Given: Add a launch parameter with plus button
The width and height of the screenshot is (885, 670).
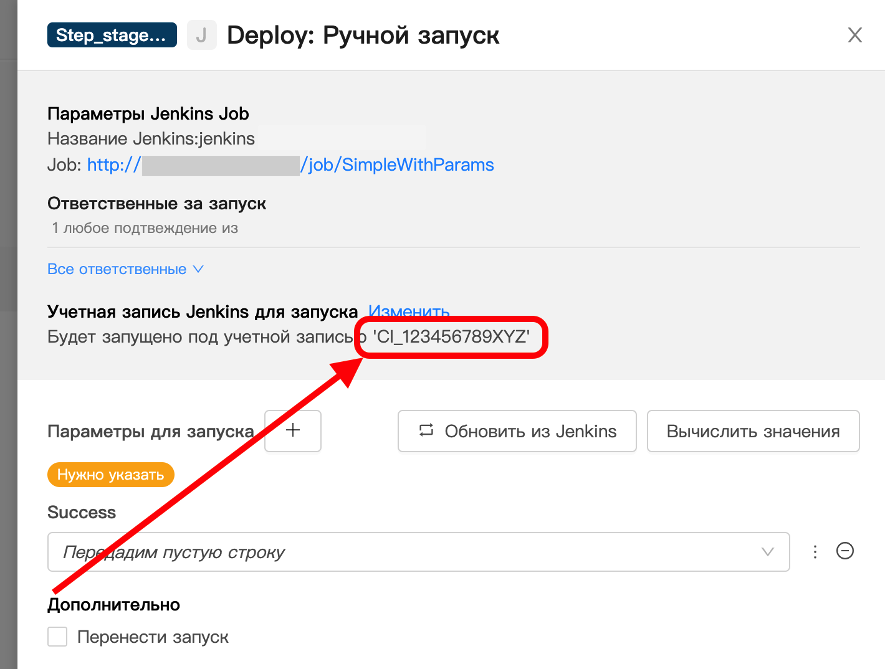Looking at the screenshot, I should pos(292,430).
